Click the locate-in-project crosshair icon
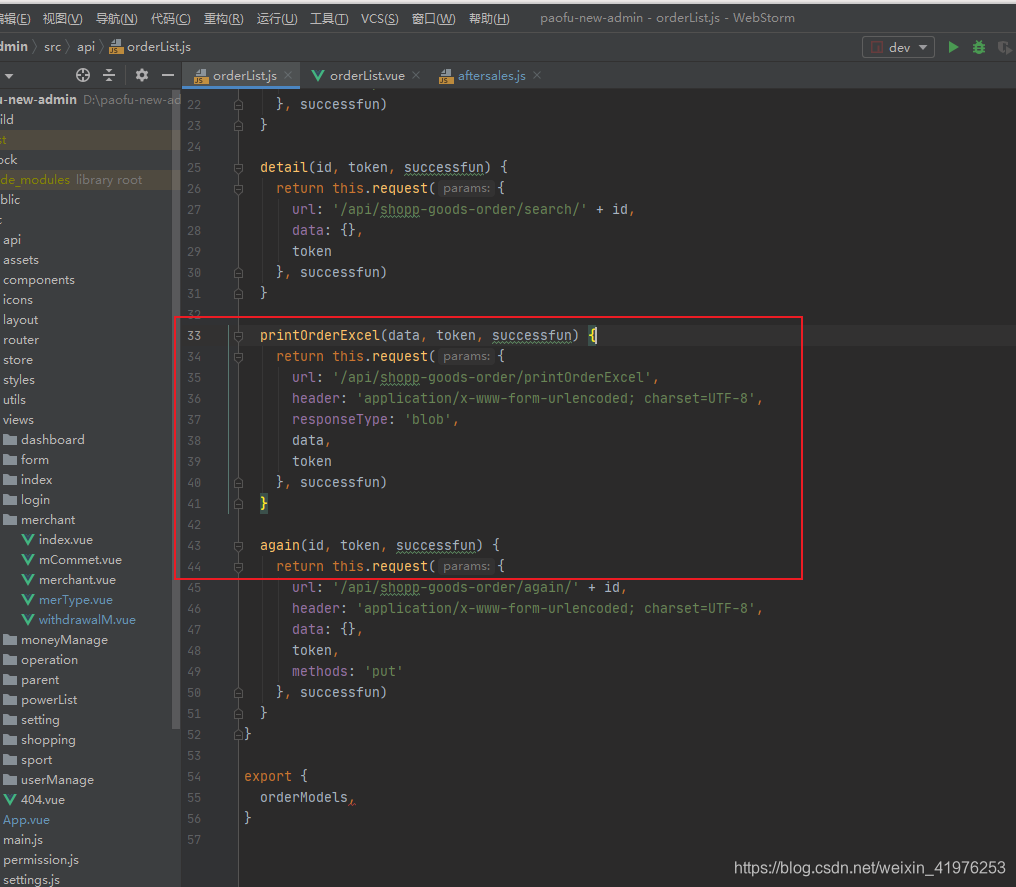This screenshot has width=1016, height=887. point(83,75)
